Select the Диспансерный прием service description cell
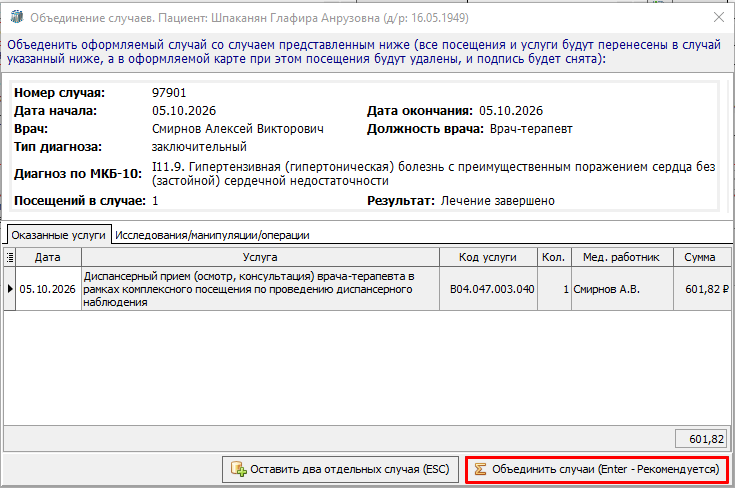The height and width of the screenshot is (488, 735). (x=260, y=289)
